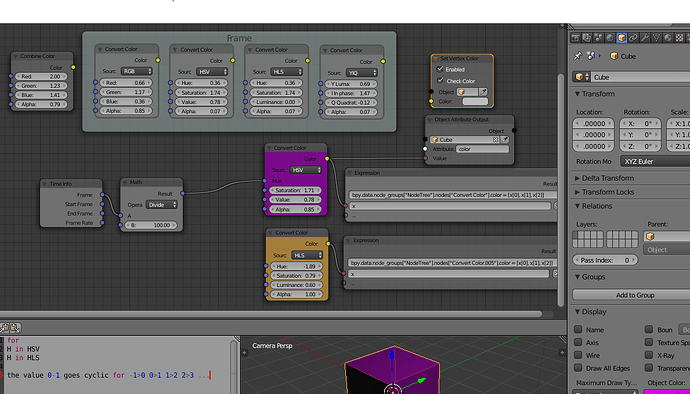Image resolution: width=690 pixels, height=394 pixels.
Task: Click the Attribute field containing 'color'
Action: [482, 149]
